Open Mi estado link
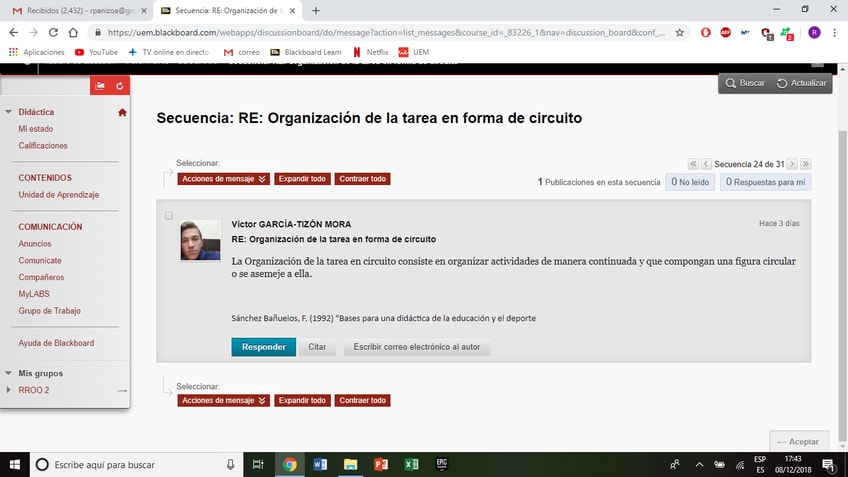The width and height of the screenshot is (848, 477). click(36, 129)
